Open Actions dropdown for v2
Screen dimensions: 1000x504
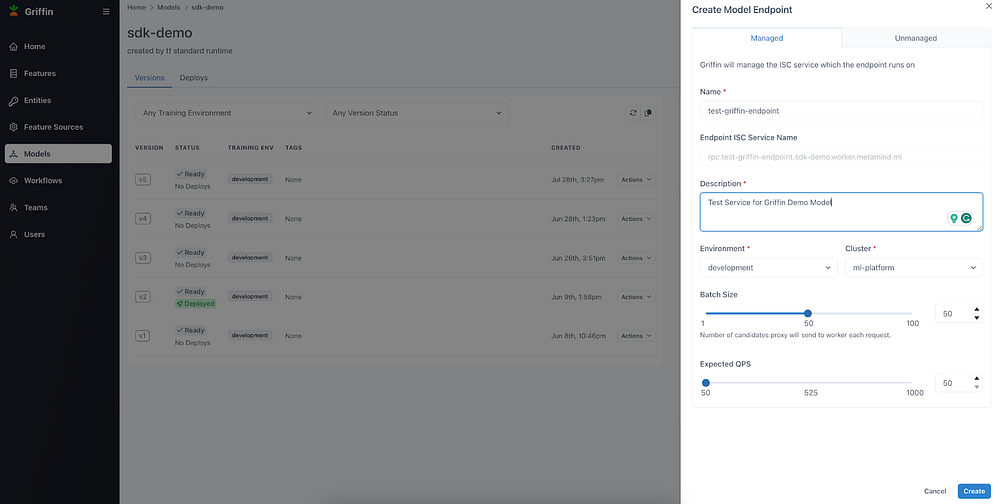pos(636,297)
